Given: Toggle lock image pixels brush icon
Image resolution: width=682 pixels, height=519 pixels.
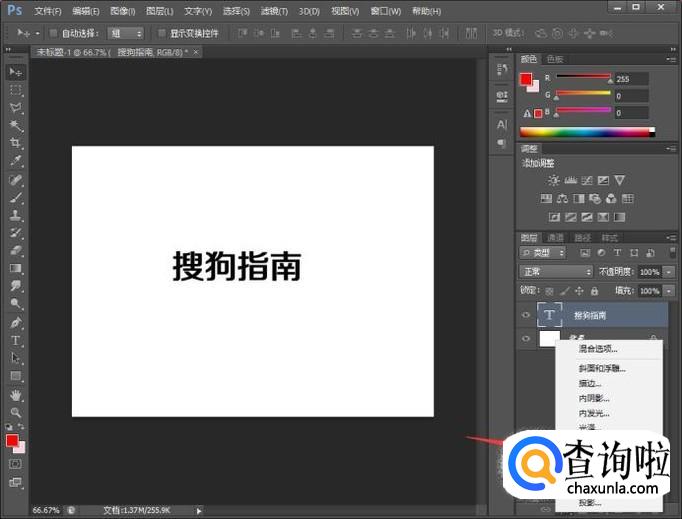Looking at the screenshot, I should (x=564, y=291).
